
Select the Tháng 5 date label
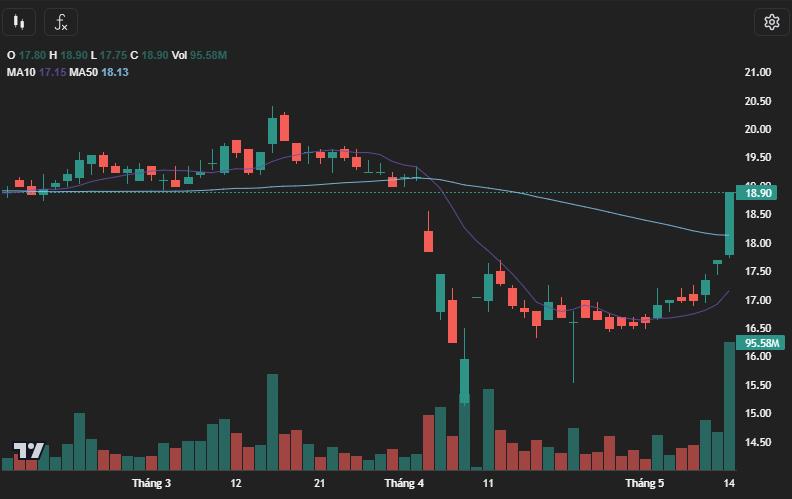coord(645,484)
